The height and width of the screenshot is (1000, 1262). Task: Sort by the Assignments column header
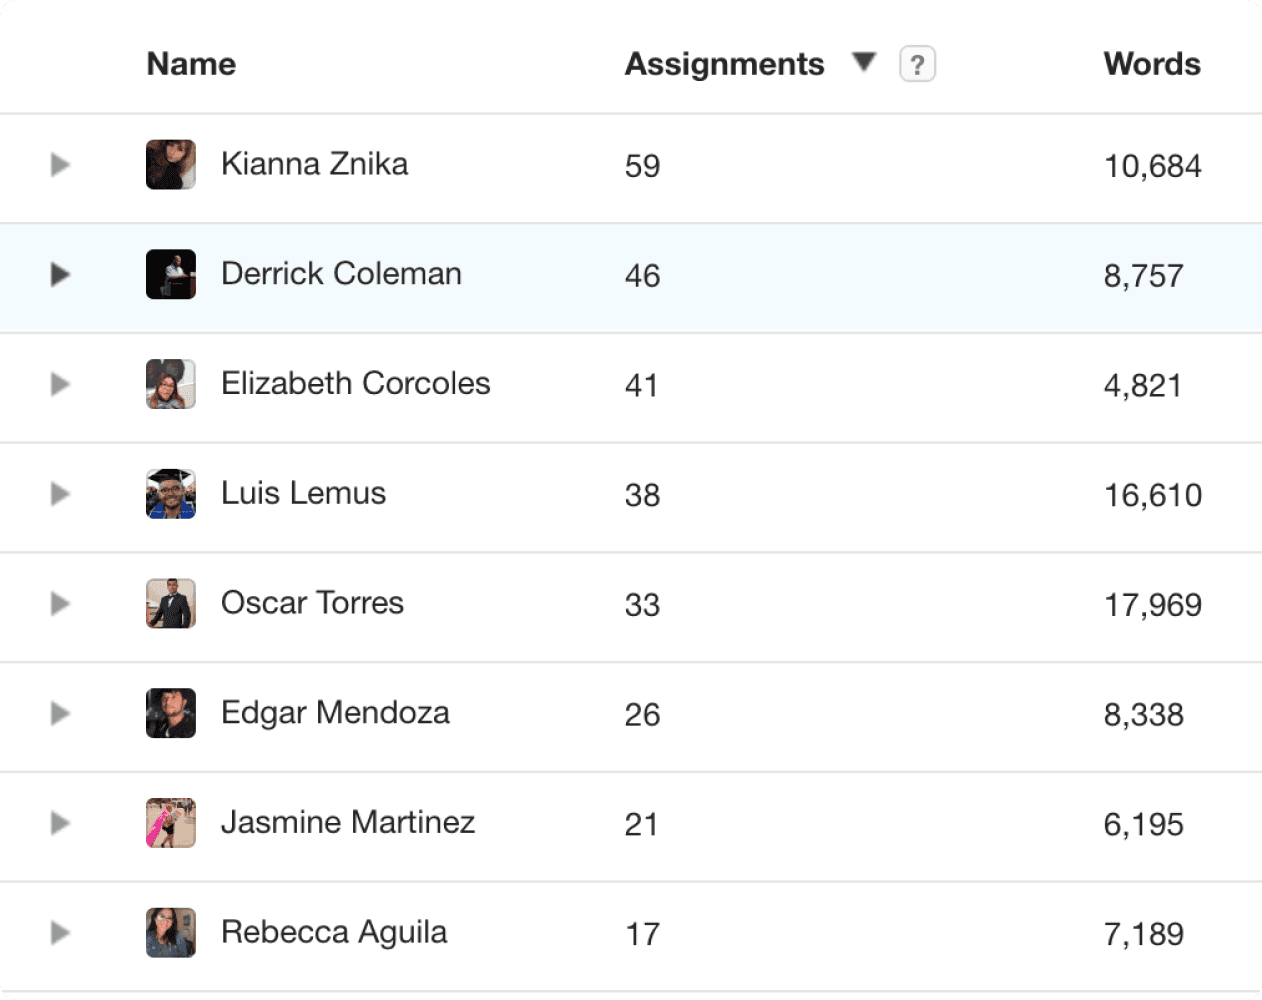coord(725,64)
